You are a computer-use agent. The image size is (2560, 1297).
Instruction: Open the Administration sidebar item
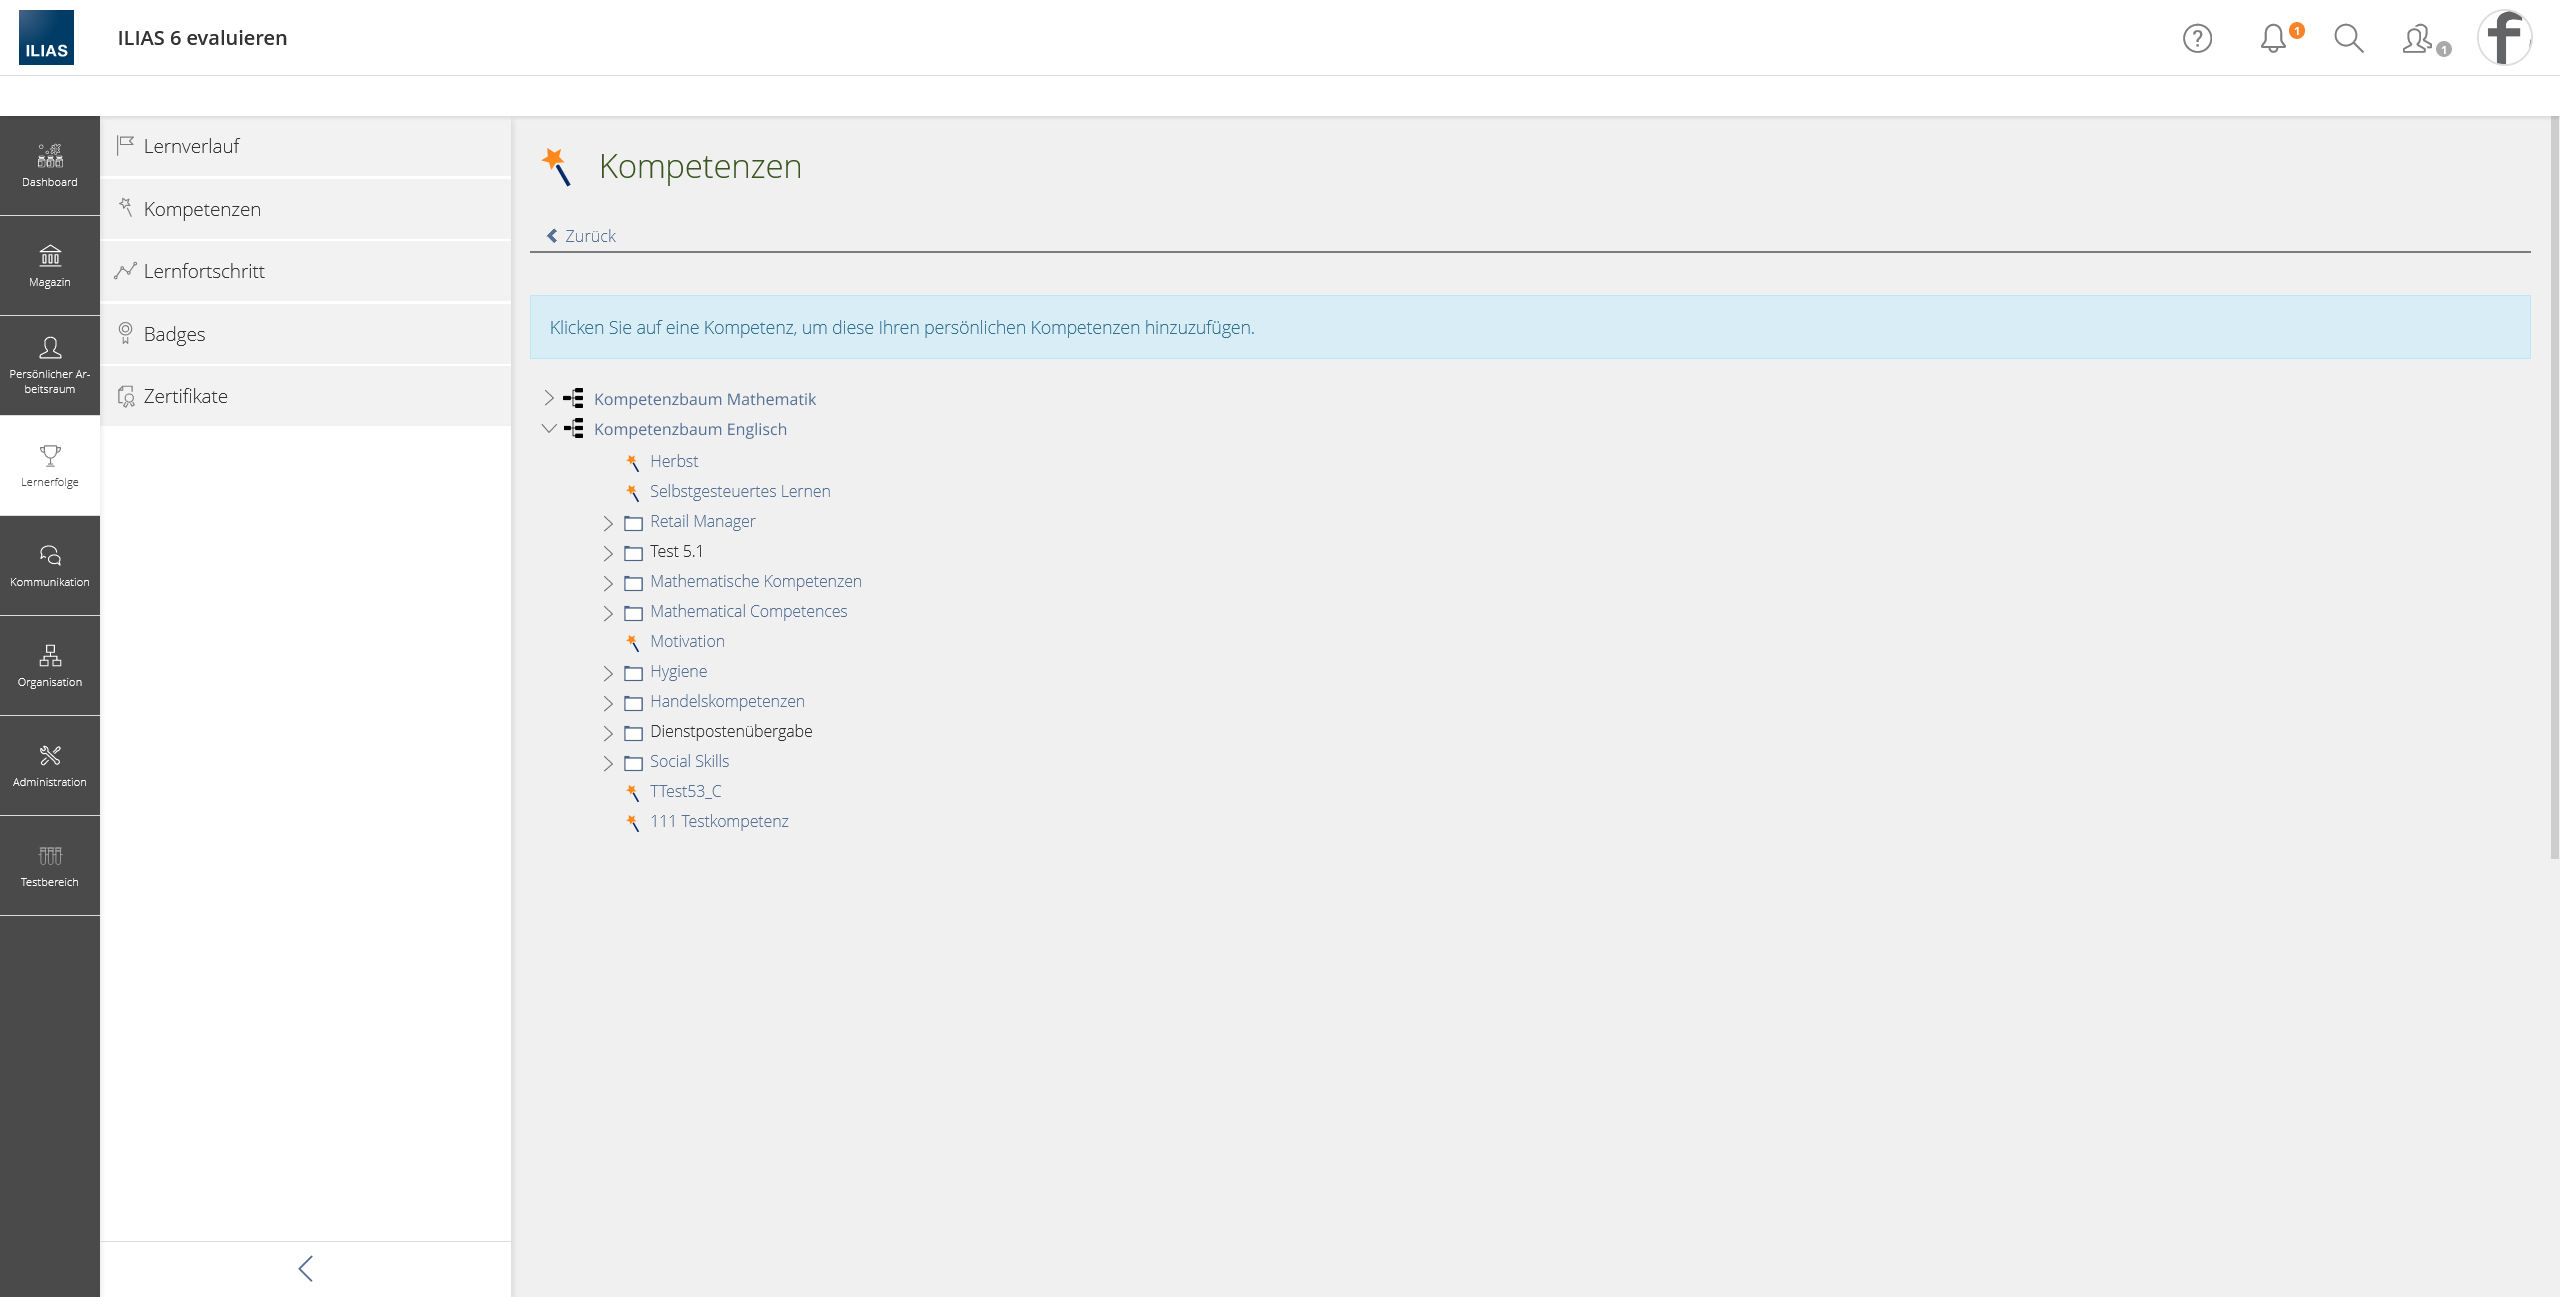click(50, 766)
